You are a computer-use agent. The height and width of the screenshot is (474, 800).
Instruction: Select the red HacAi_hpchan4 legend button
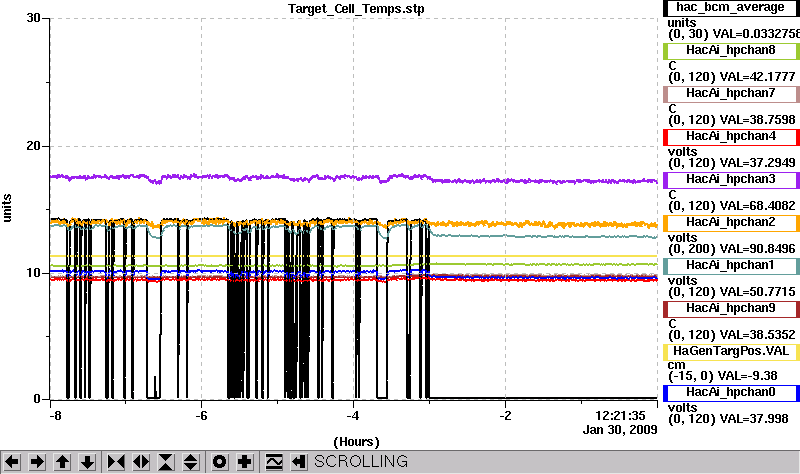[x=731, y=137]
